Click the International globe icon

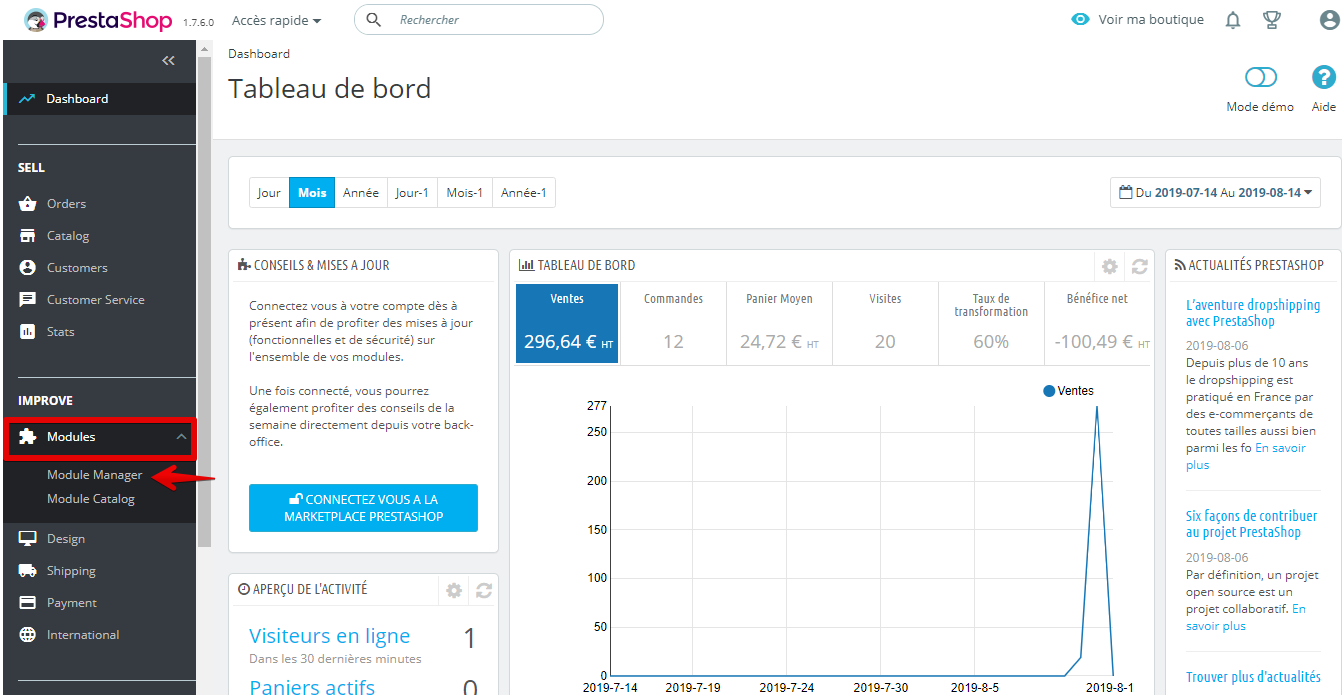(28, 635)
